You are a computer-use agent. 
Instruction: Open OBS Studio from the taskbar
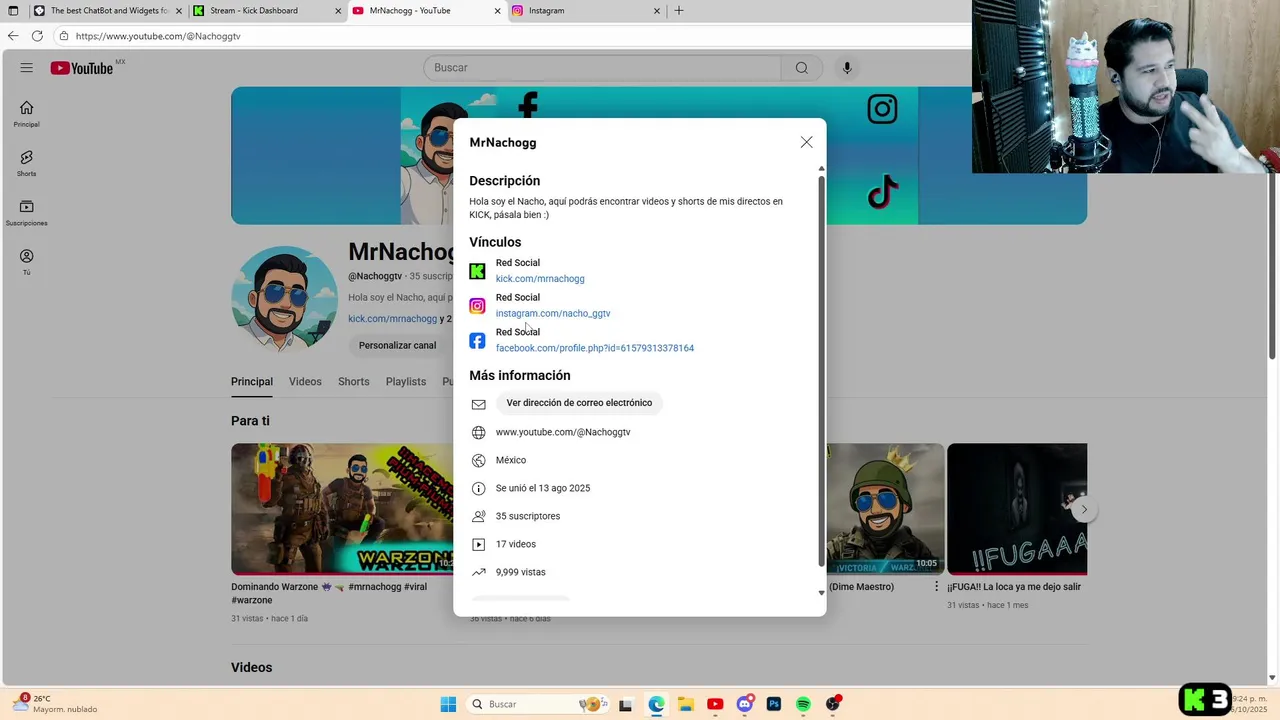click(x=833, y=704)
